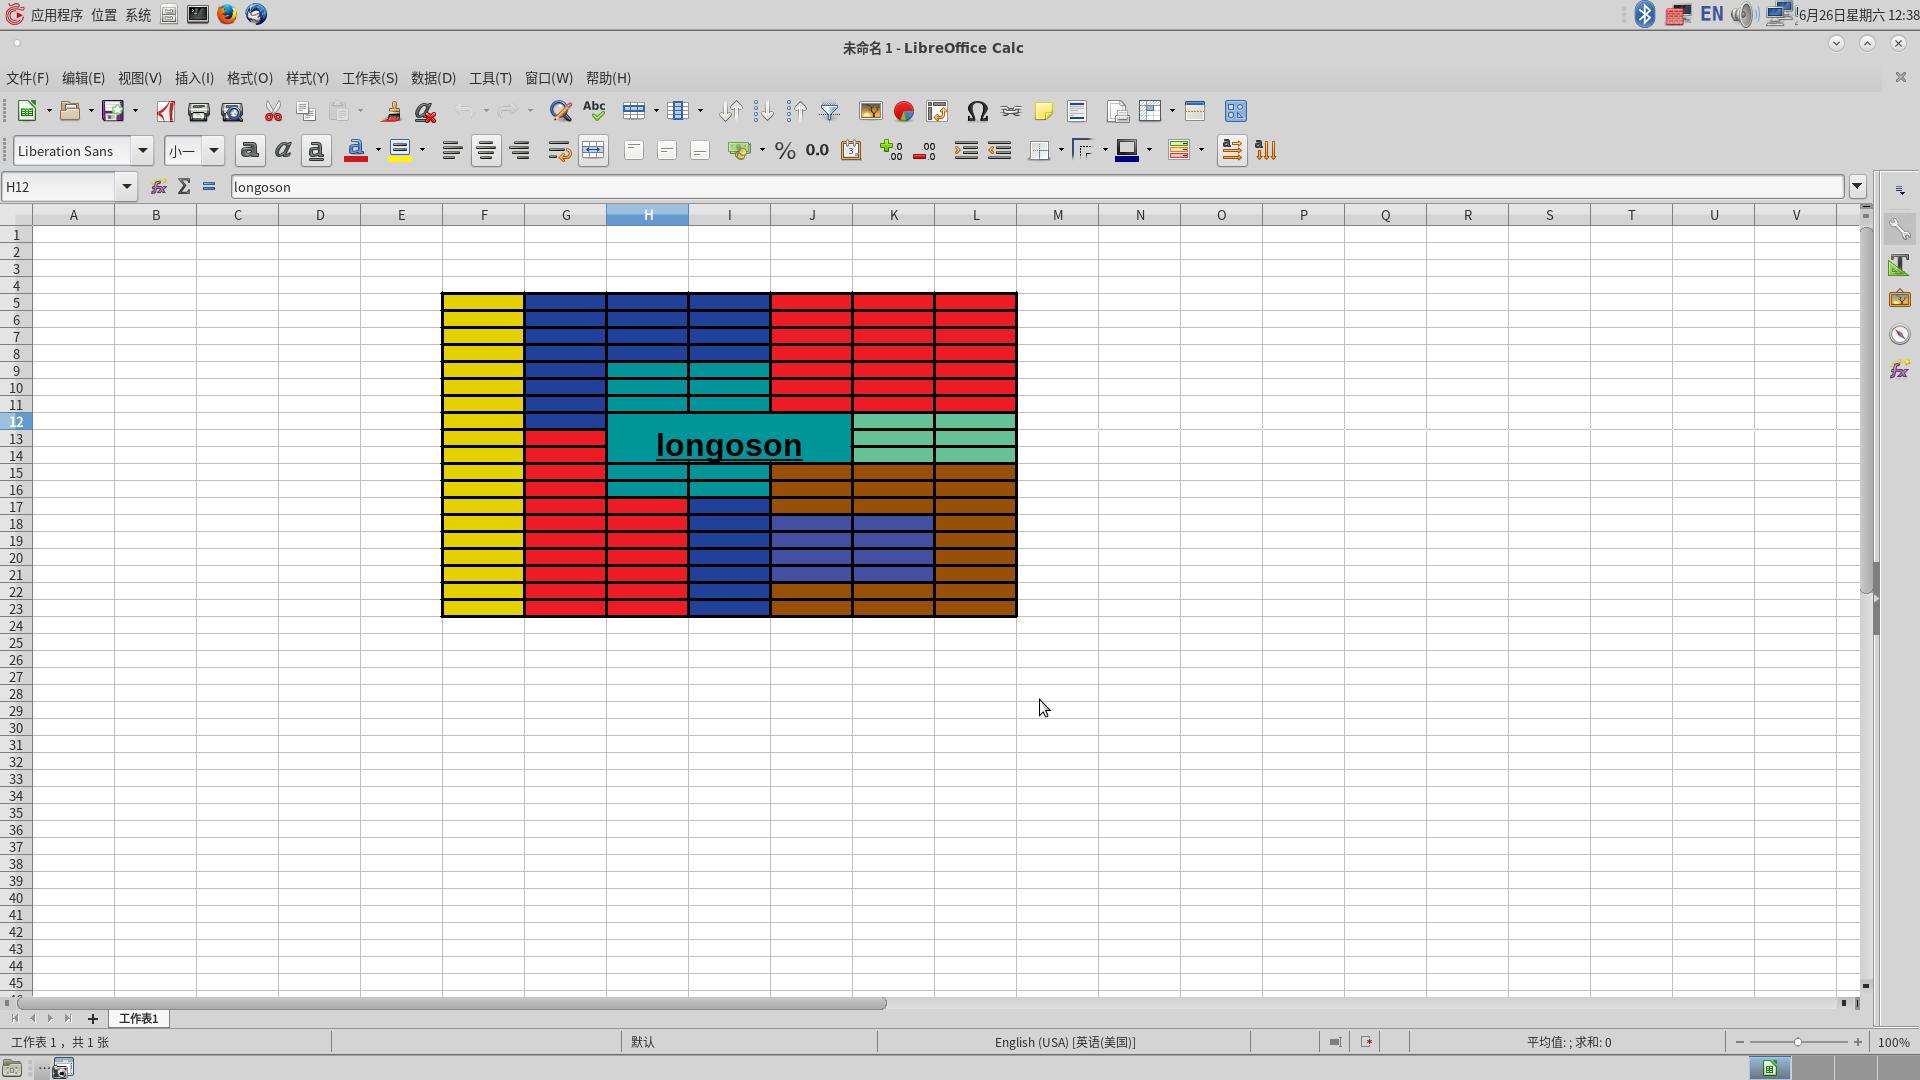
Task: Click the AutoFilter funnel icon
Action: [x=829, y=111]
